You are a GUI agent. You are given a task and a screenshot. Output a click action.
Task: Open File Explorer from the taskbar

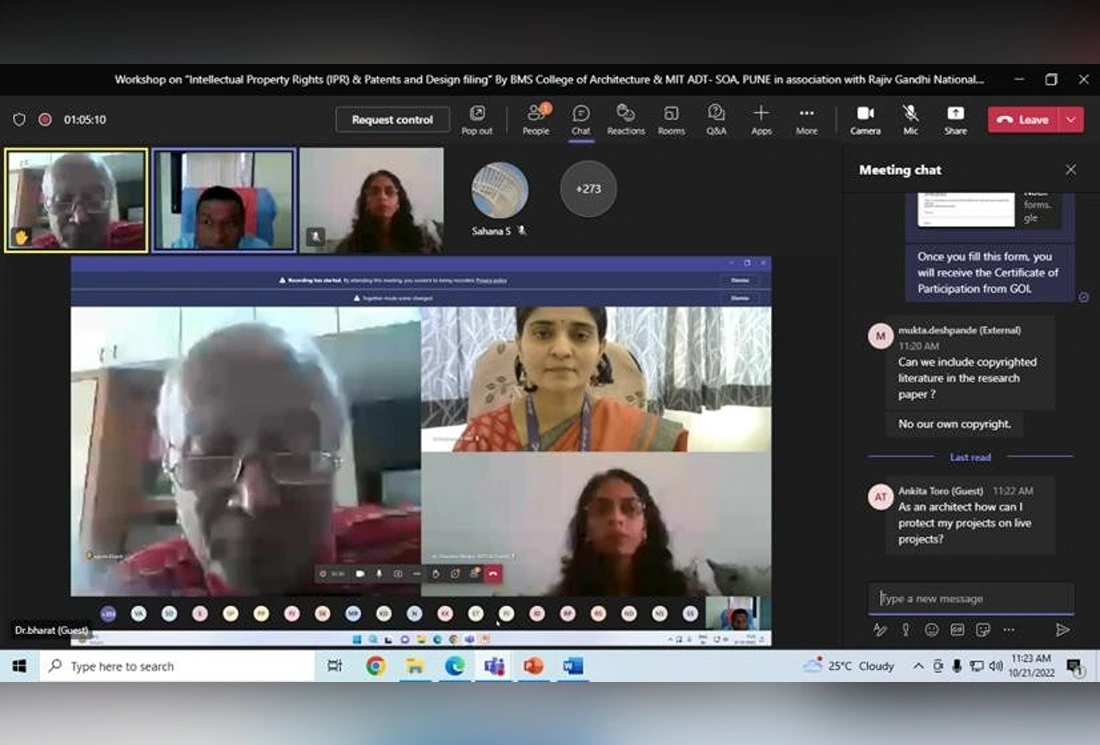[x=415, y=666]
